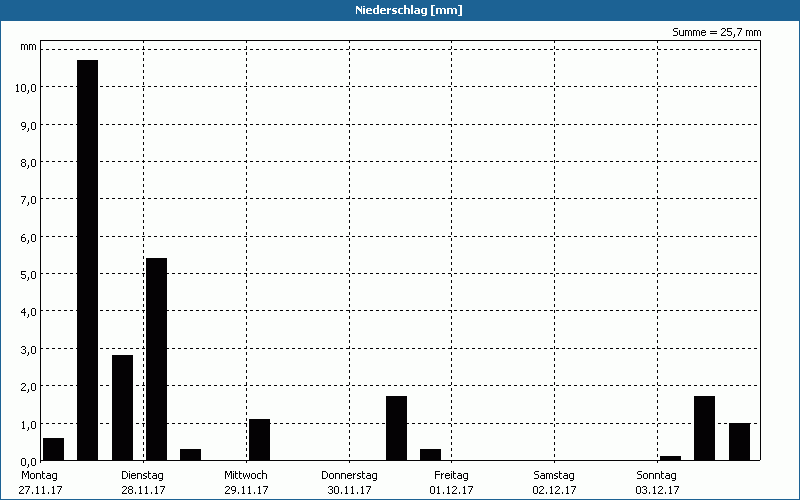Click the 7,0 y-axis value
Screen dimensions: 800x500
[x=28, y=200]
